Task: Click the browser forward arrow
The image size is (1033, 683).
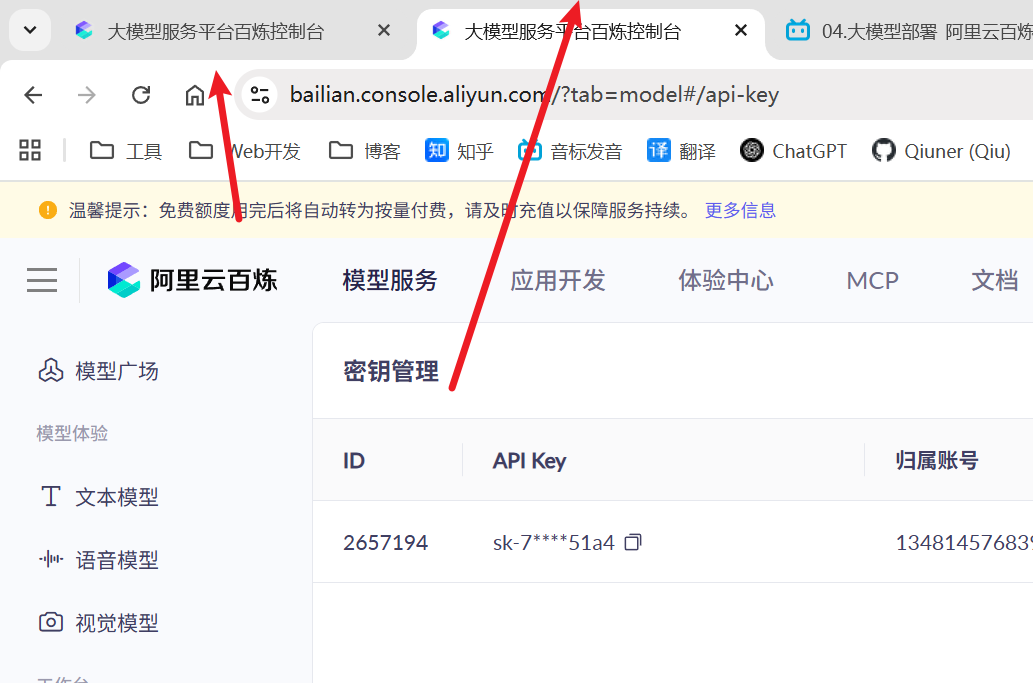Action: pos(86,96)
